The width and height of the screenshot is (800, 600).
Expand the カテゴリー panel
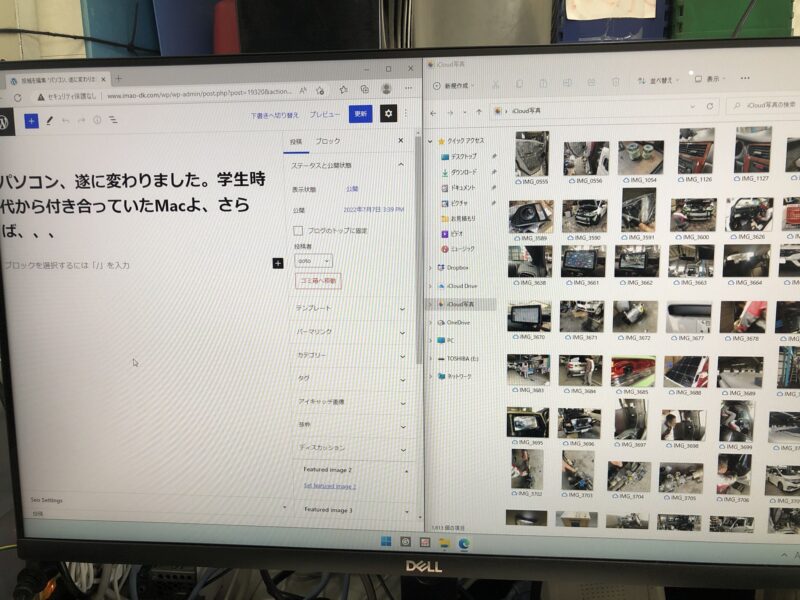point(351,356)
